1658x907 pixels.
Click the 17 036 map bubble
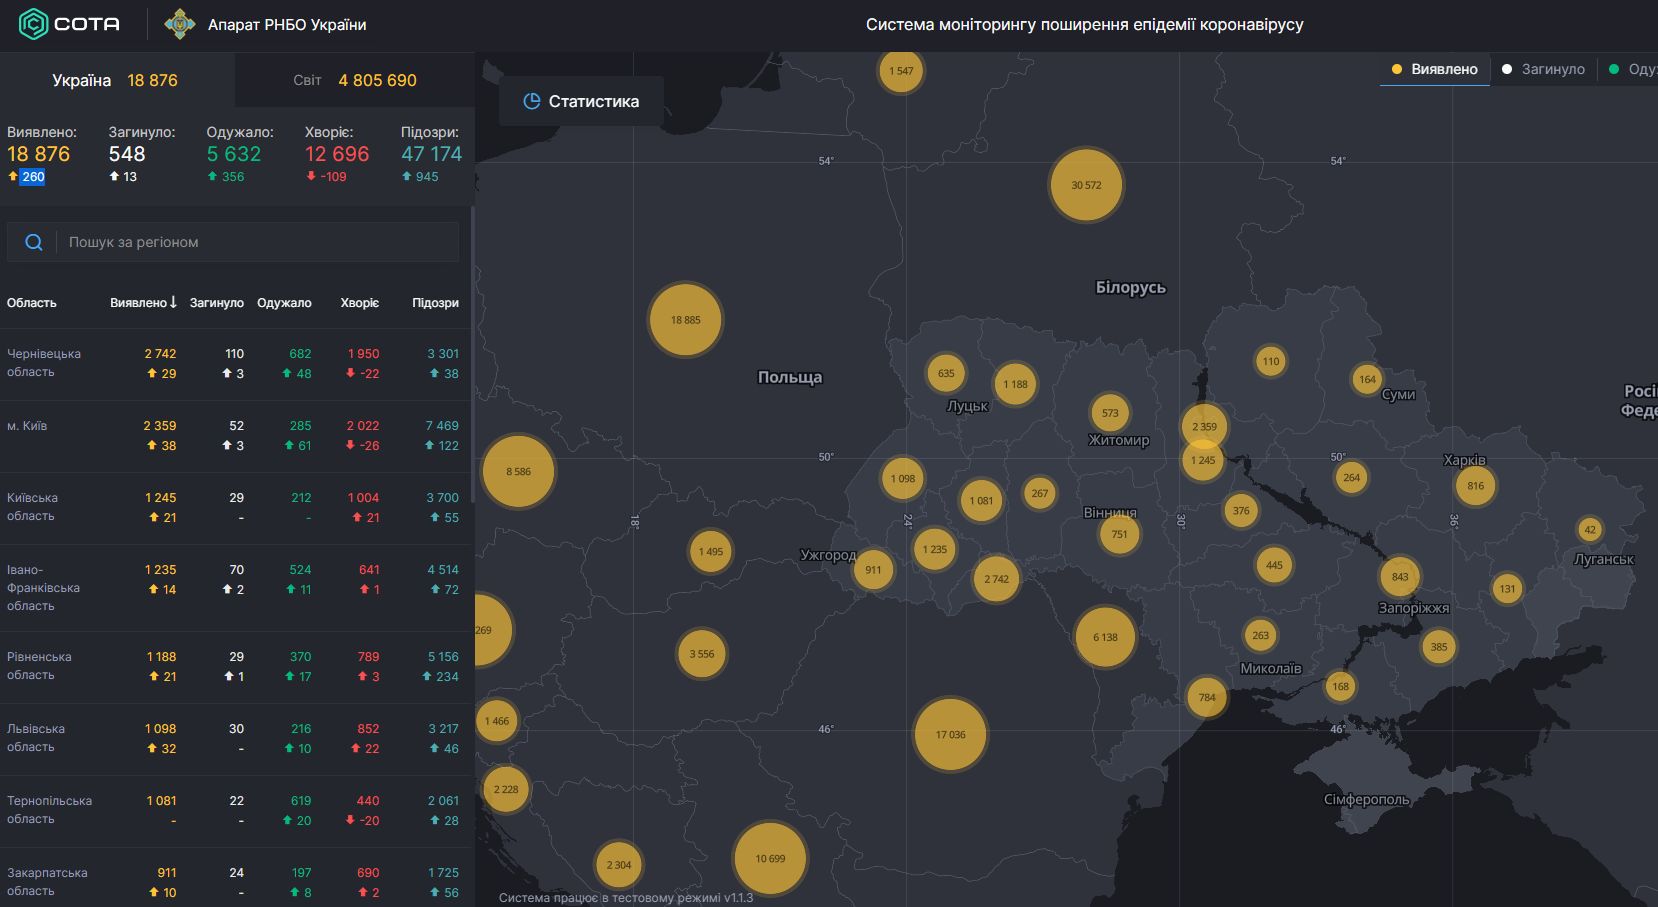tap(950, 735)
